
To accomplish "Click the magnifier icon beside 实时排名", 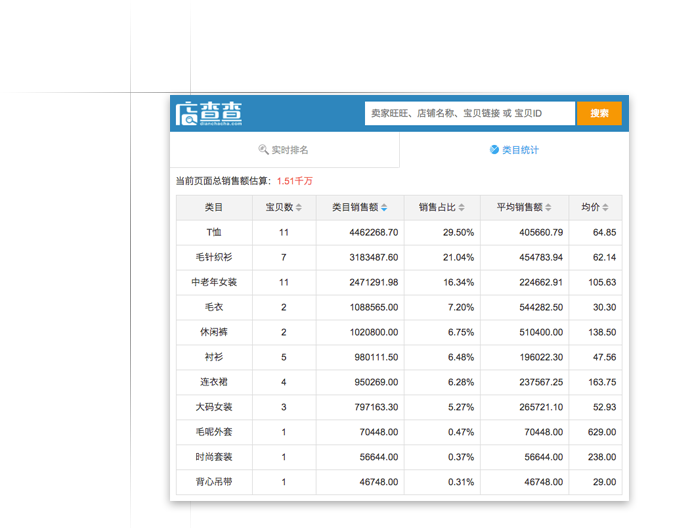I will pyautogui.click(x=263, y=150).
